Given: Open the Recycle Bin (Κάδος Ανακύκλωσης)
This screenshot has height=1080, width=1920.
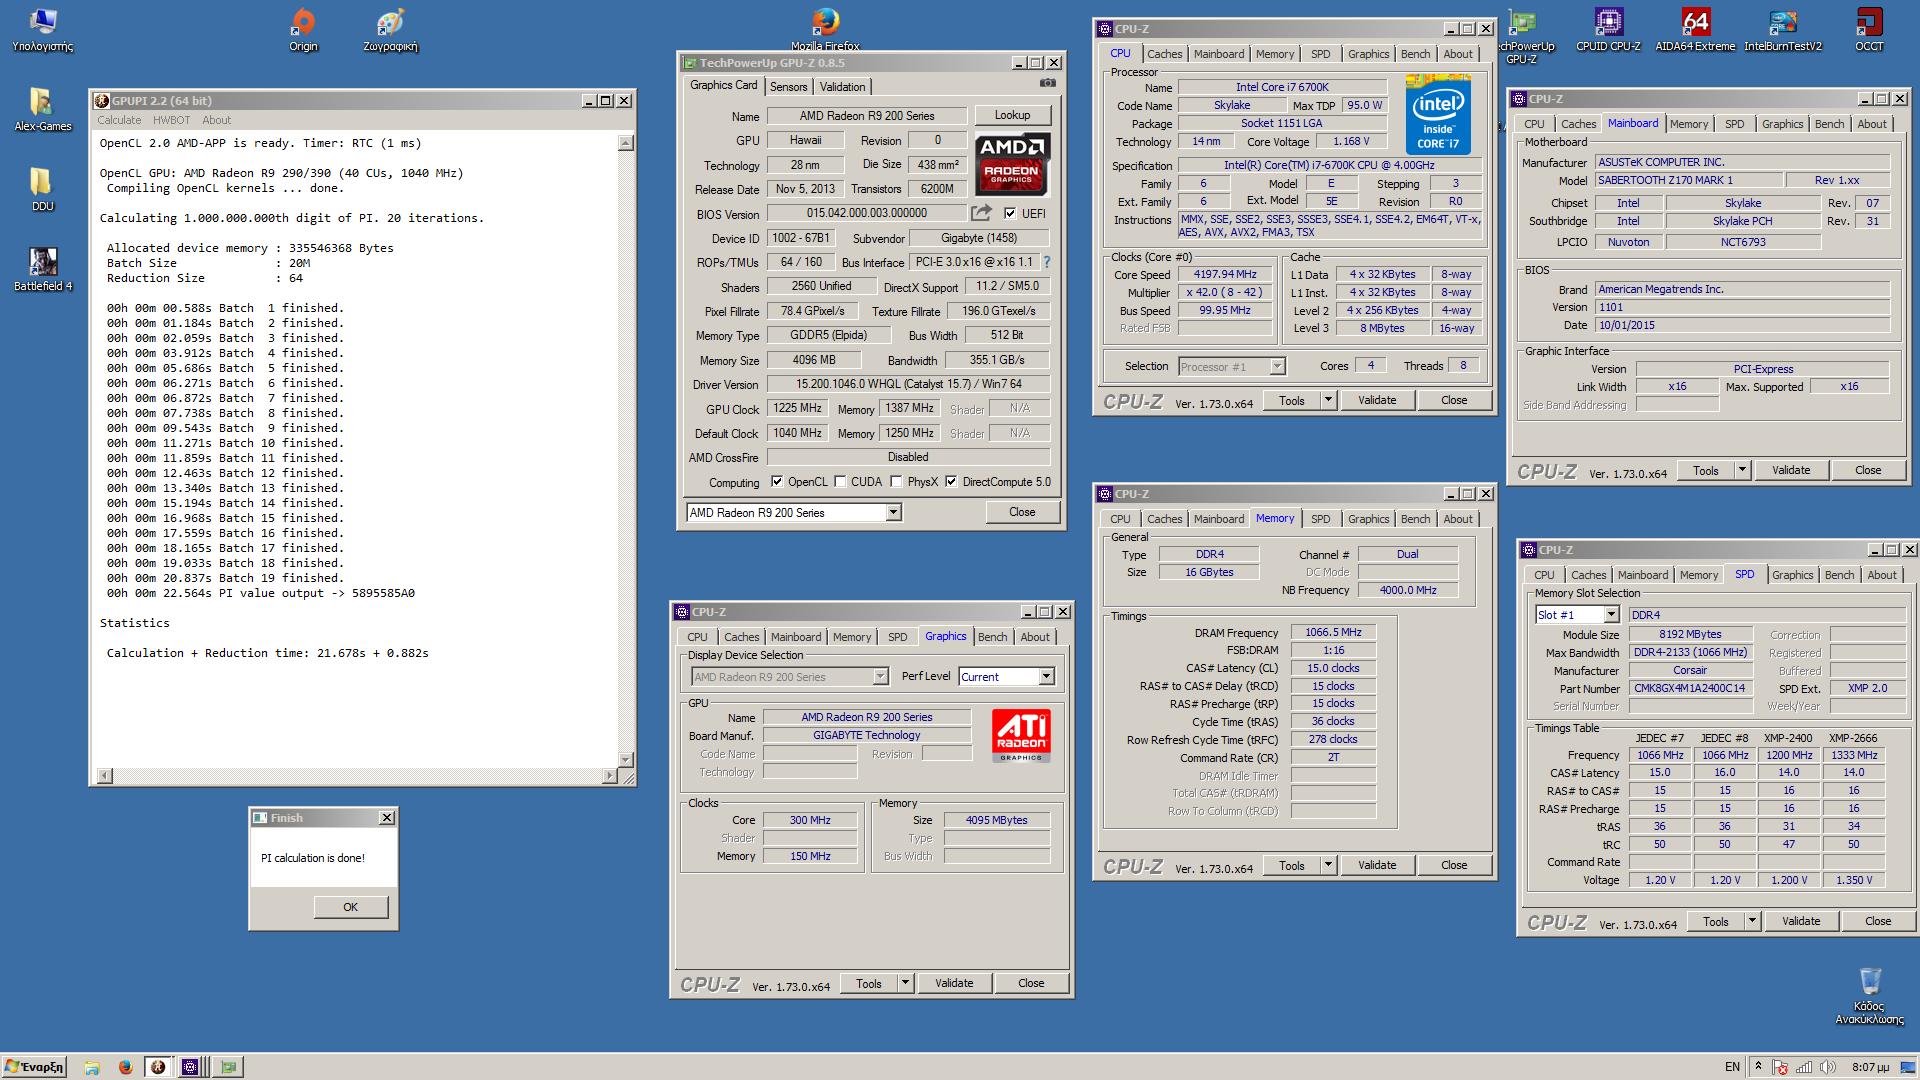Looking at the screenshot, I should pos(1869,995).
